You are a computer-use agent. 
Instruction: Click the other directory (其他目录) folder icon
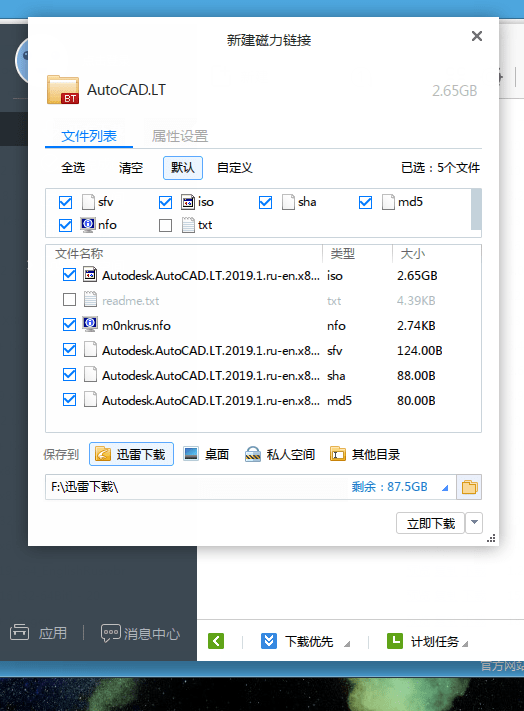pos(338,454)
